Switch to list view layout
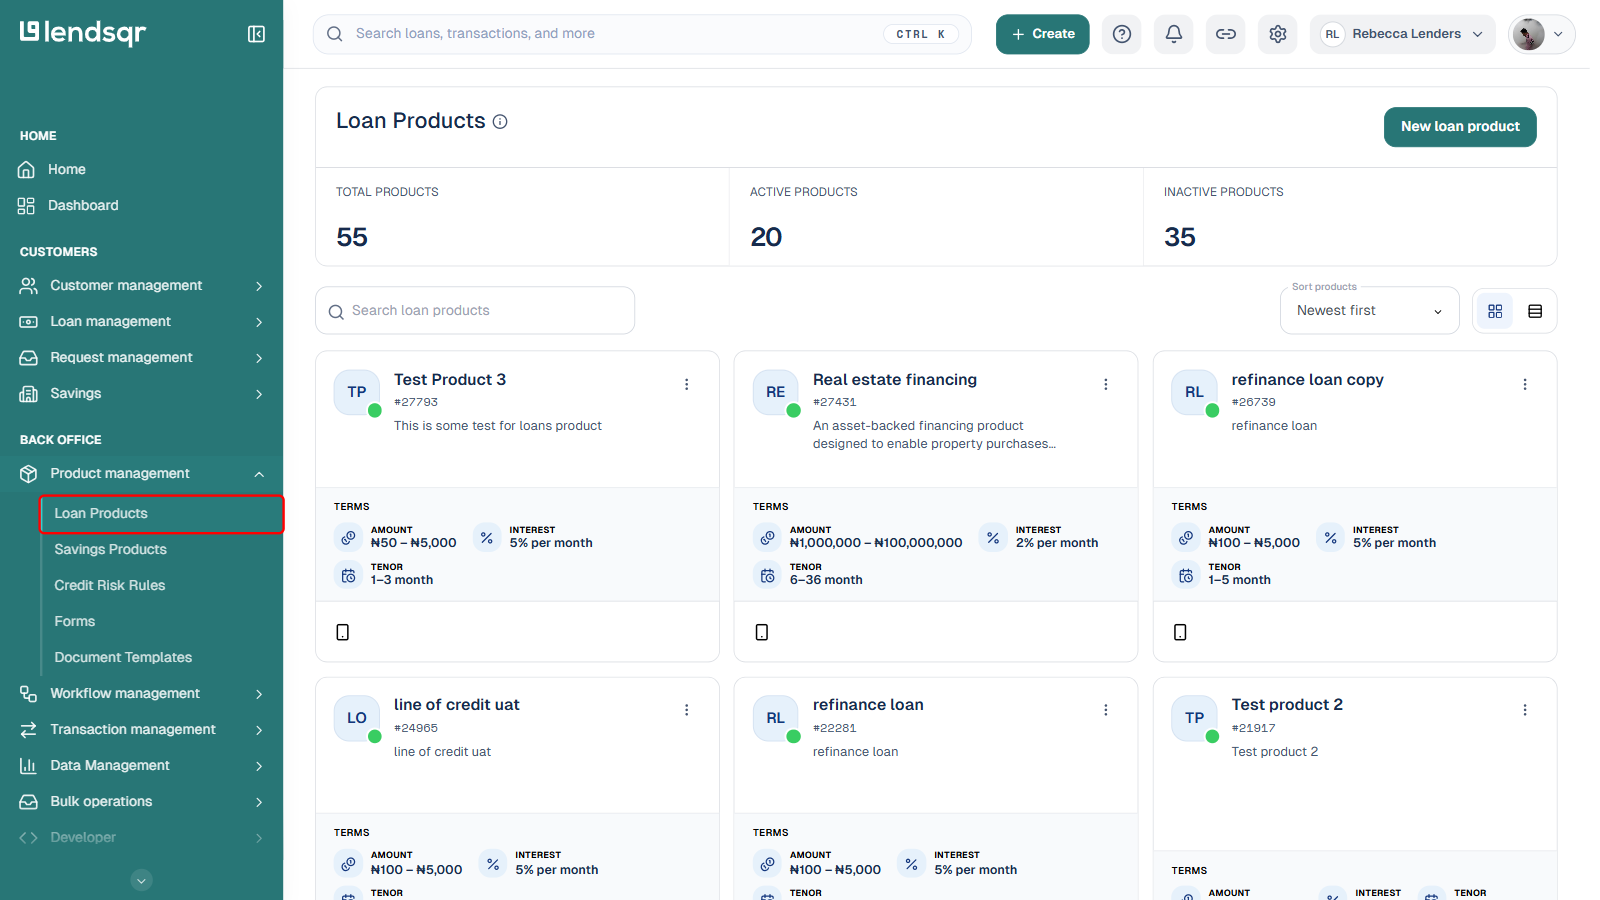The height and width of the screenshot is (900, 1600). (1535, 311)
